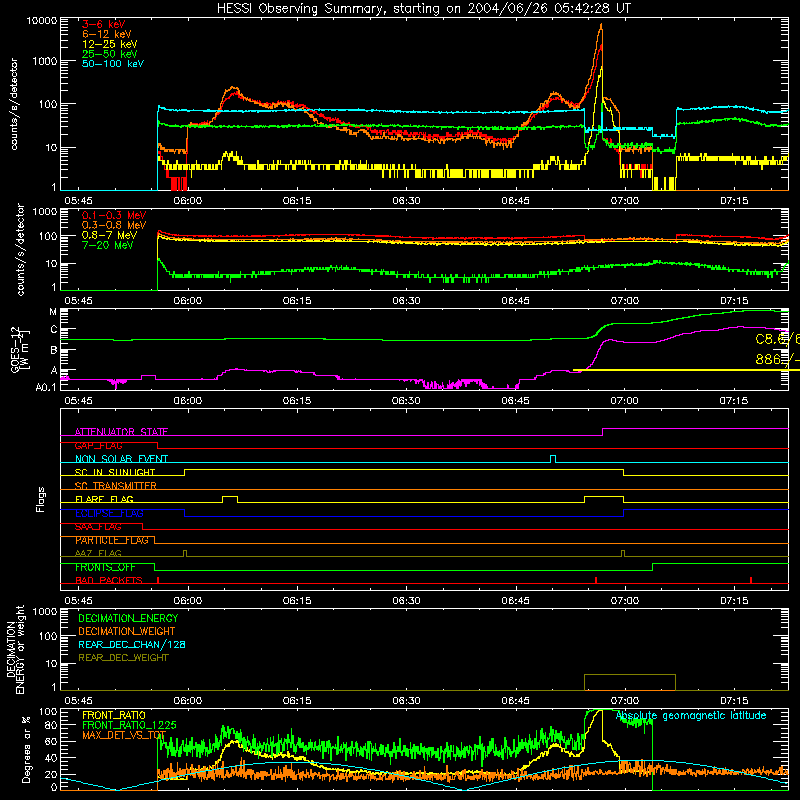The height and width of the screenshot is (800, 800).
Task: Click the MAX_DET_VS_TOT legend label
Action: pyautogui.click(x=124, y=735)
